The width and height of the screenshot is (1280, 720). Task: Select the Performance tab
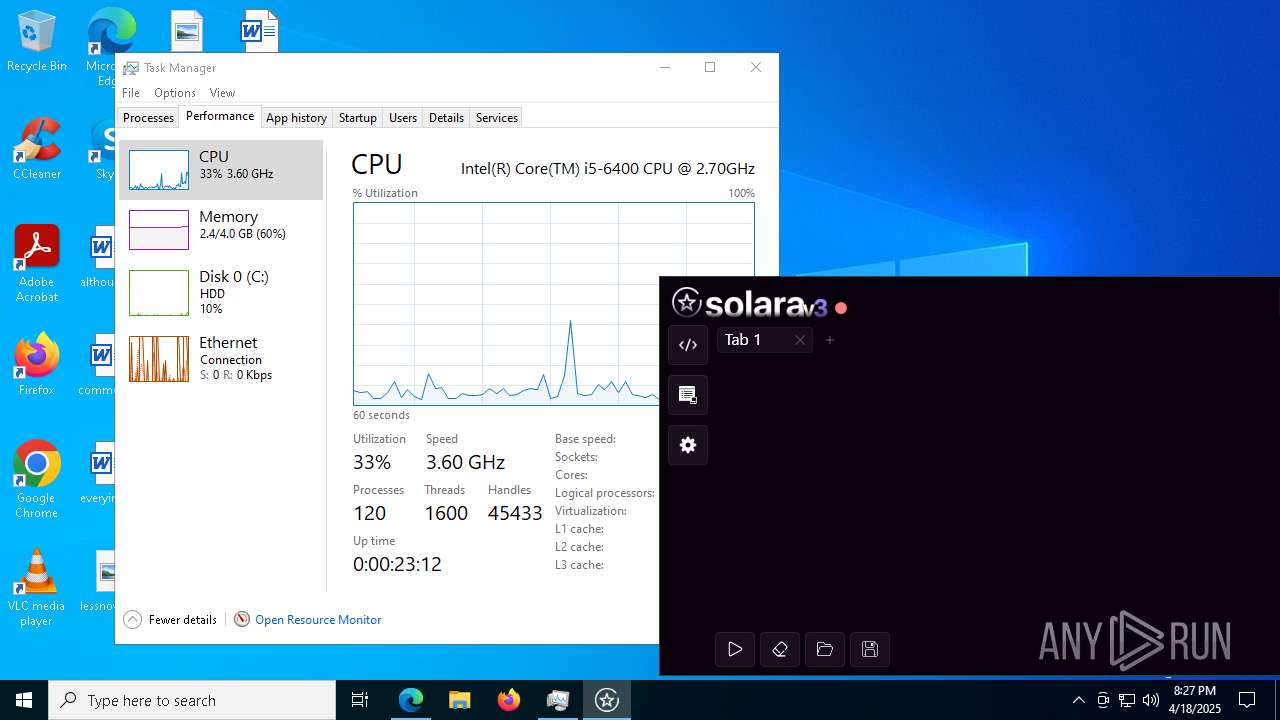tap(220, 116)
